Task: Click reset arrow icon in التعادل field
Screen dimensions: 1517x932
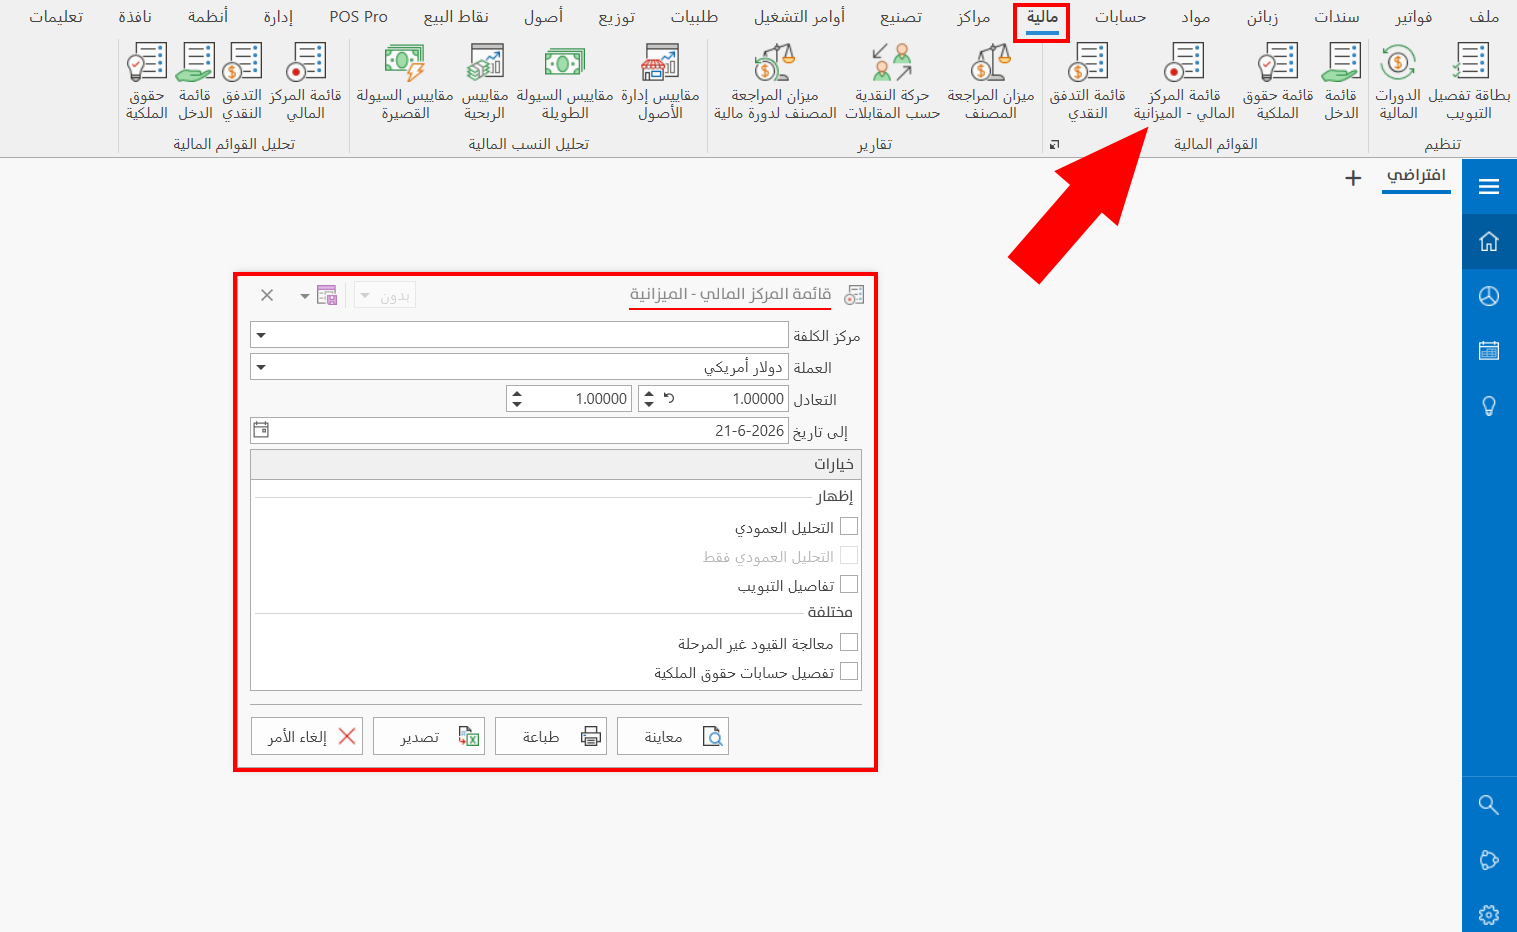Action: point(669,398)
